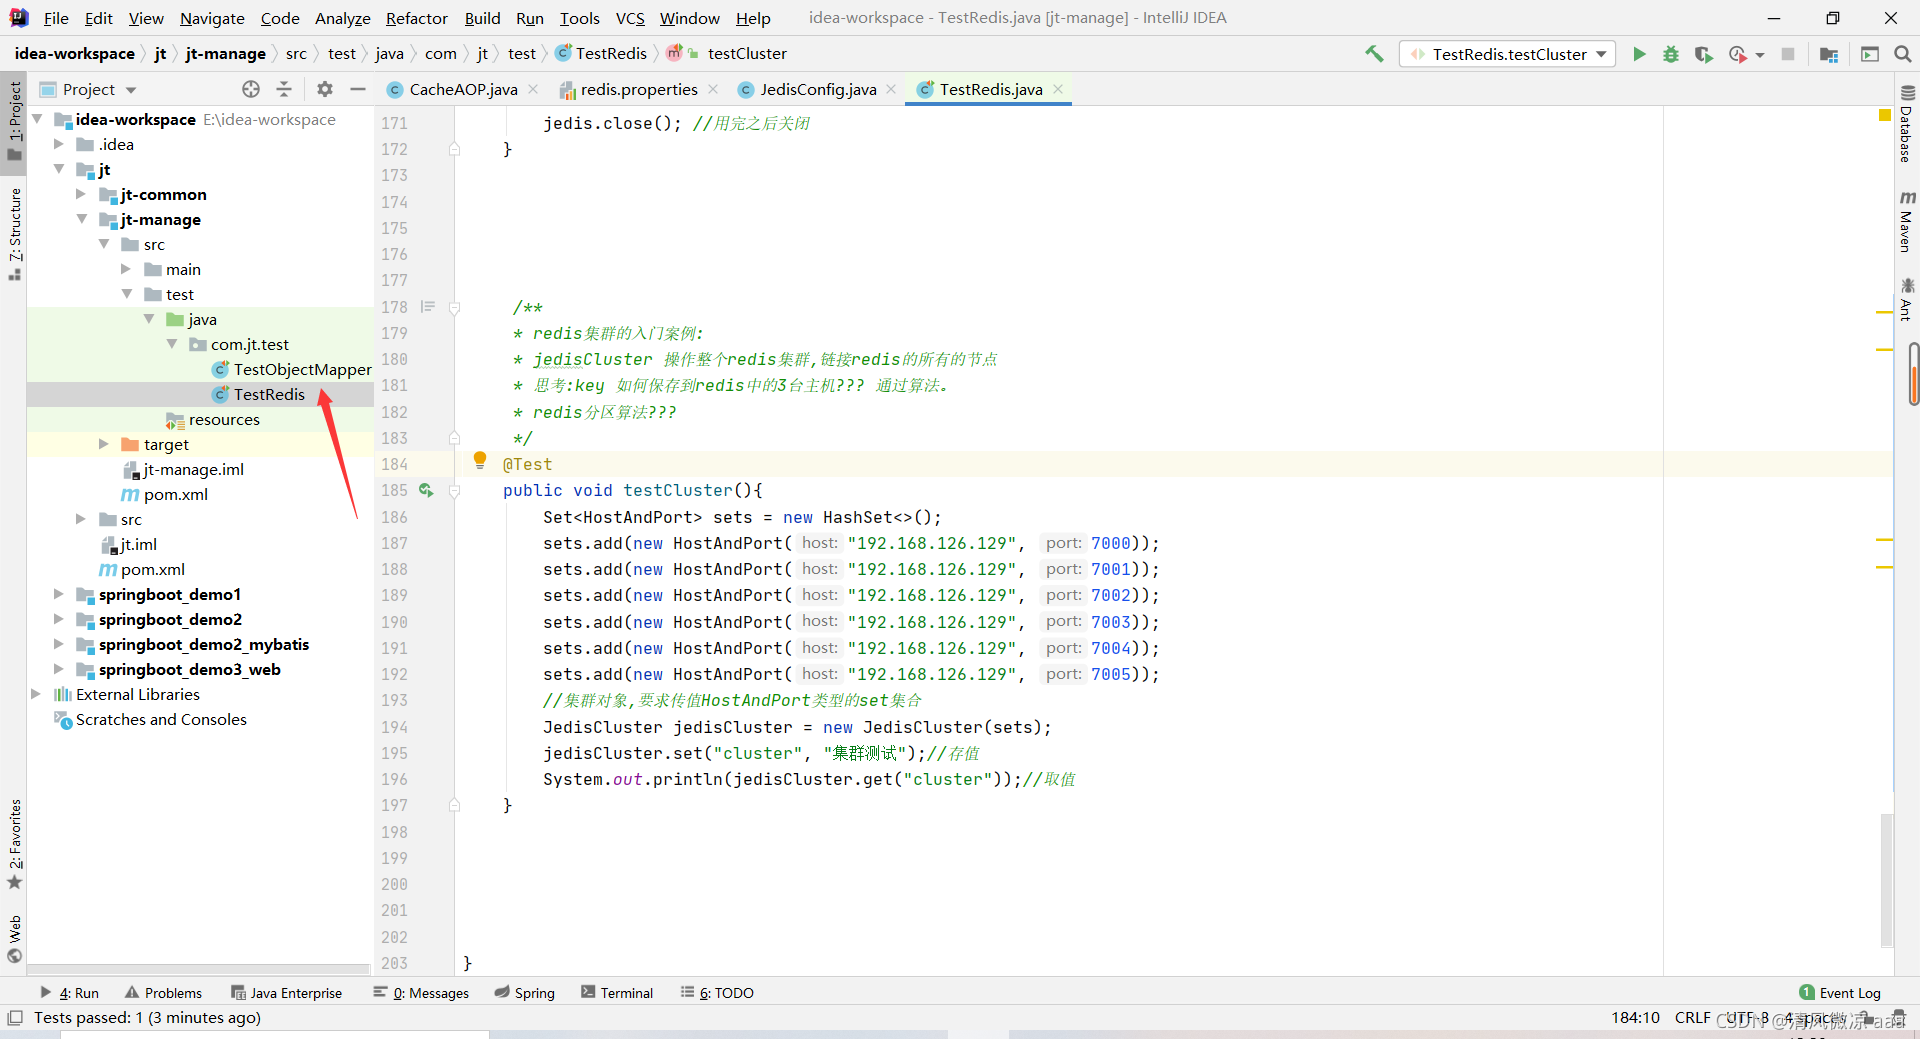Open the VCS menu

coord(630,18)
